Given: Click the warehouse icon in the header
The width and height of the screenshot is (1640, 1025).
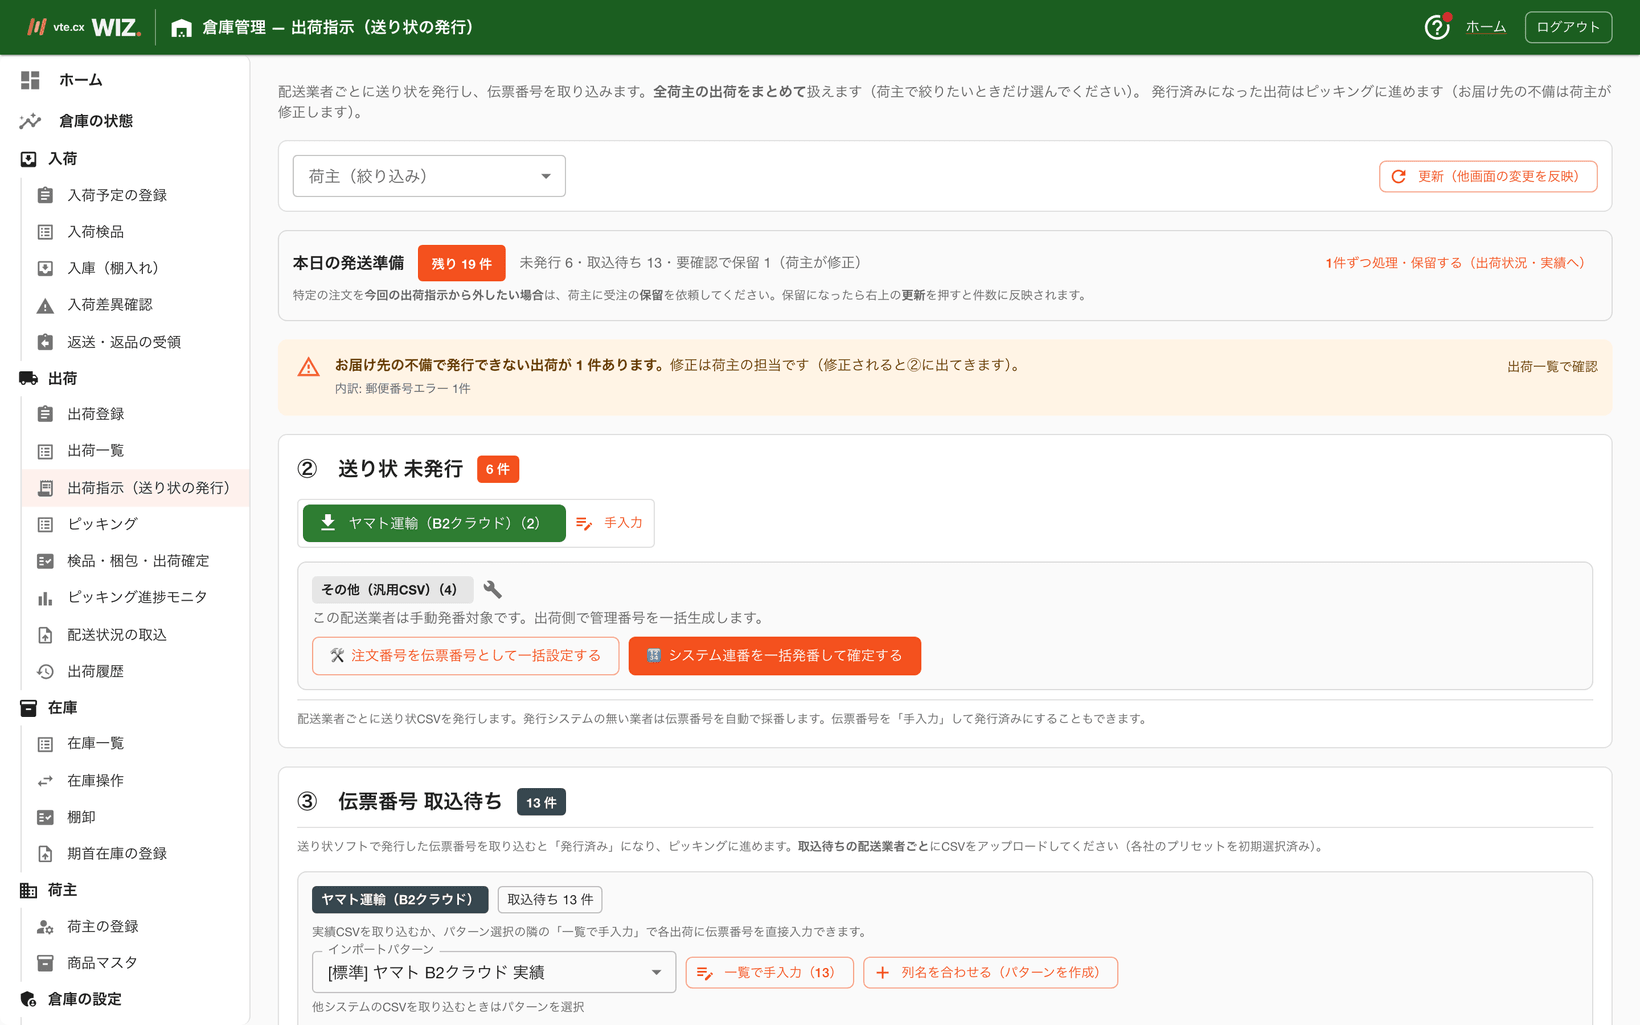Looking at the screenshot, I should [x=181, y=28].
